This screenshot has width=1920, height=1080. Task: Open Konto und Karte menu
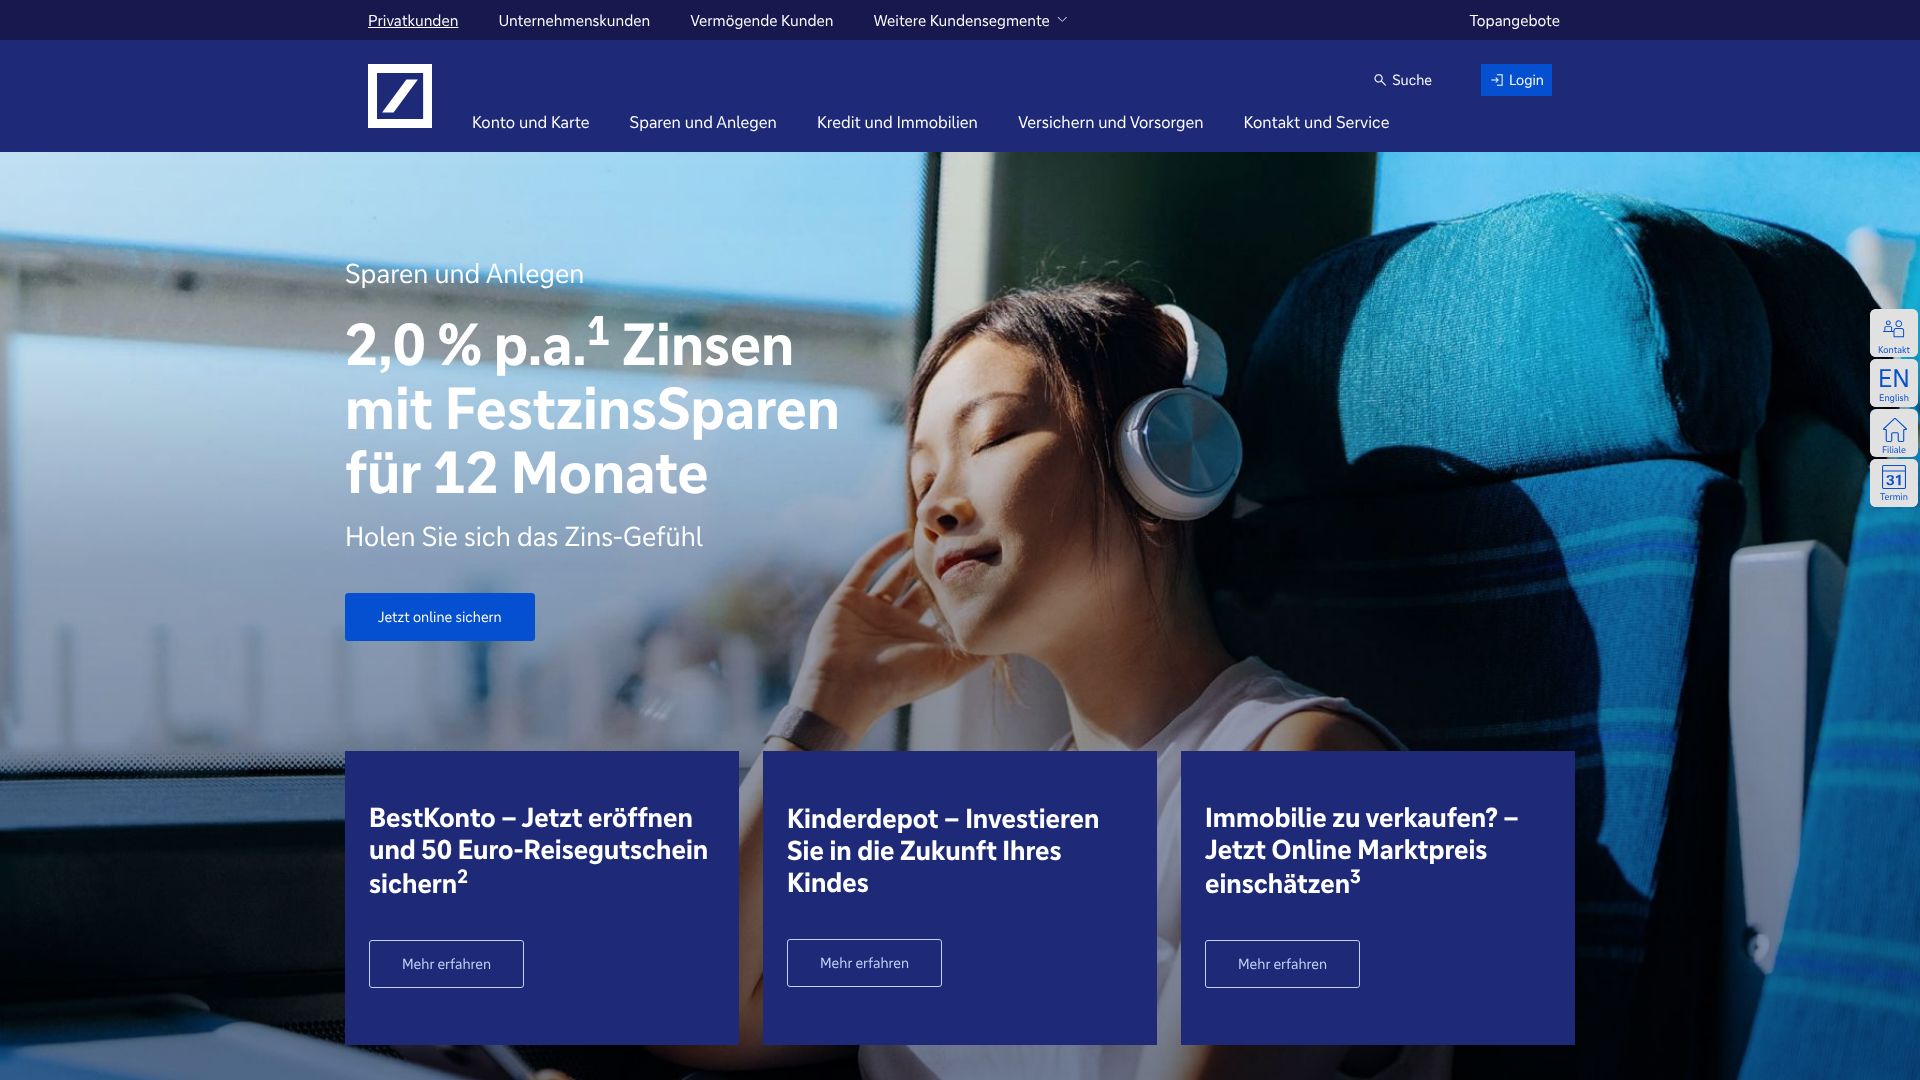pos(530,122)
